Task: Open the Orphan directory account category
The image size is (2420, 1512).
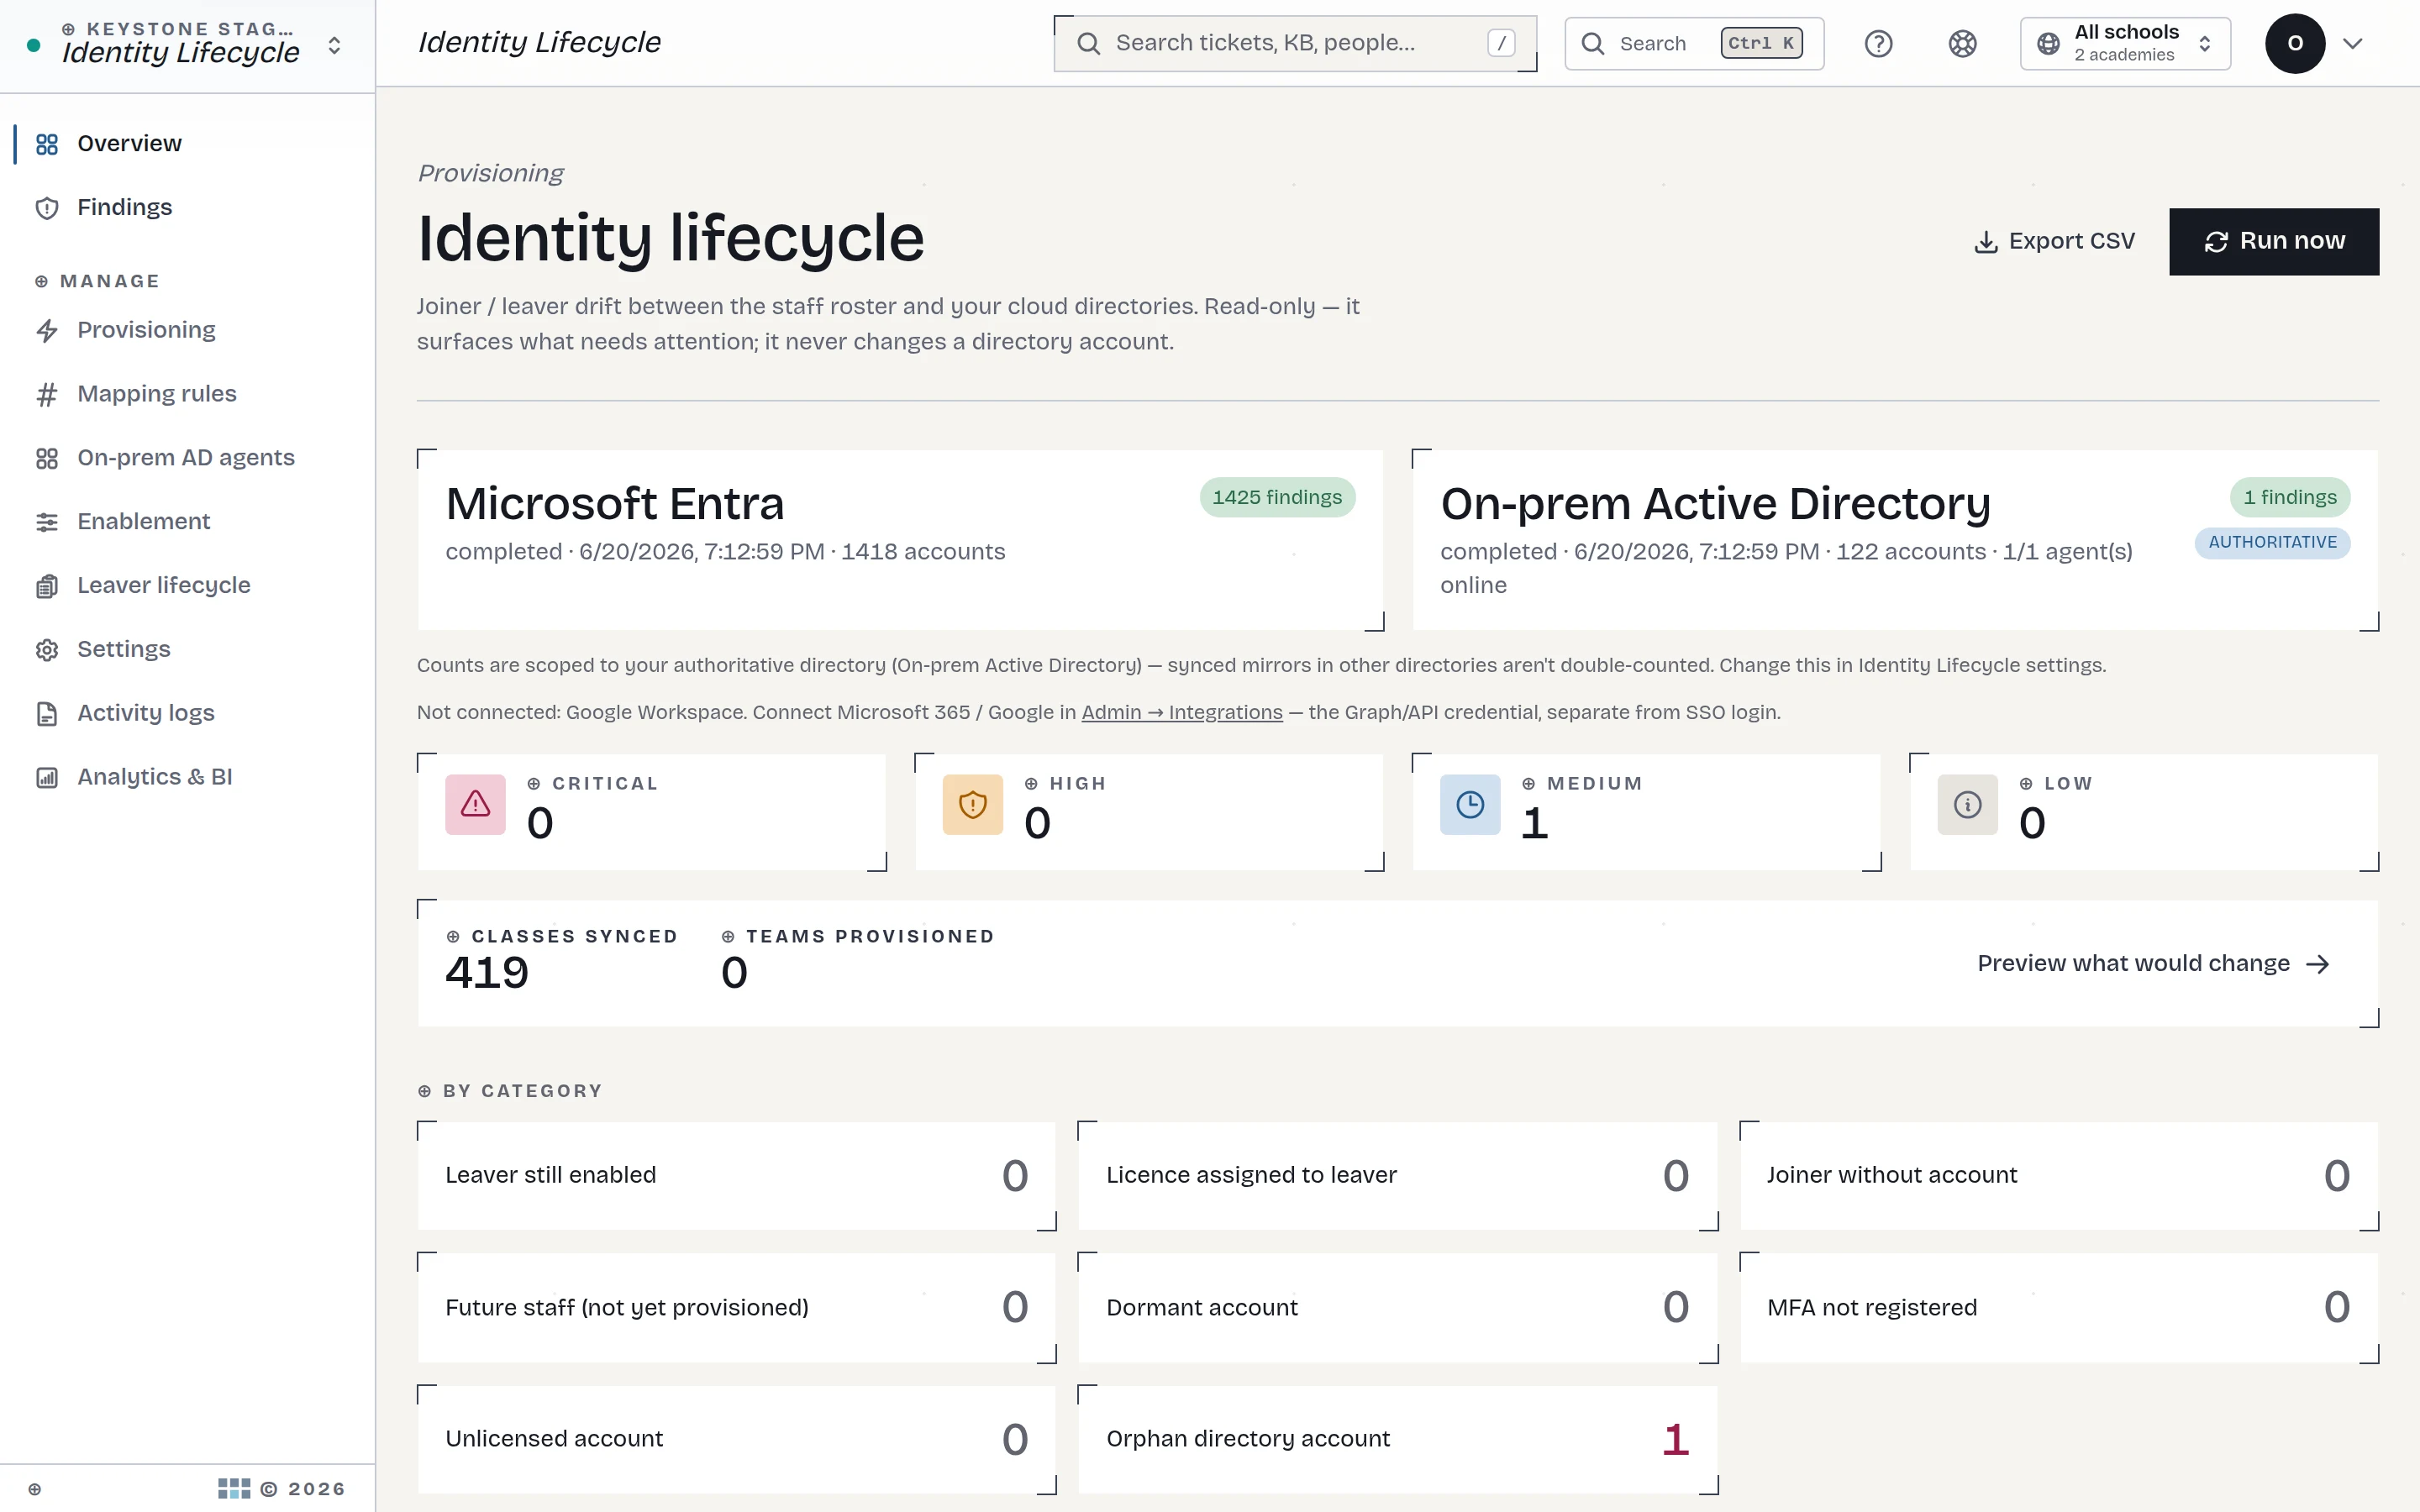Action: point(1398,1439)
